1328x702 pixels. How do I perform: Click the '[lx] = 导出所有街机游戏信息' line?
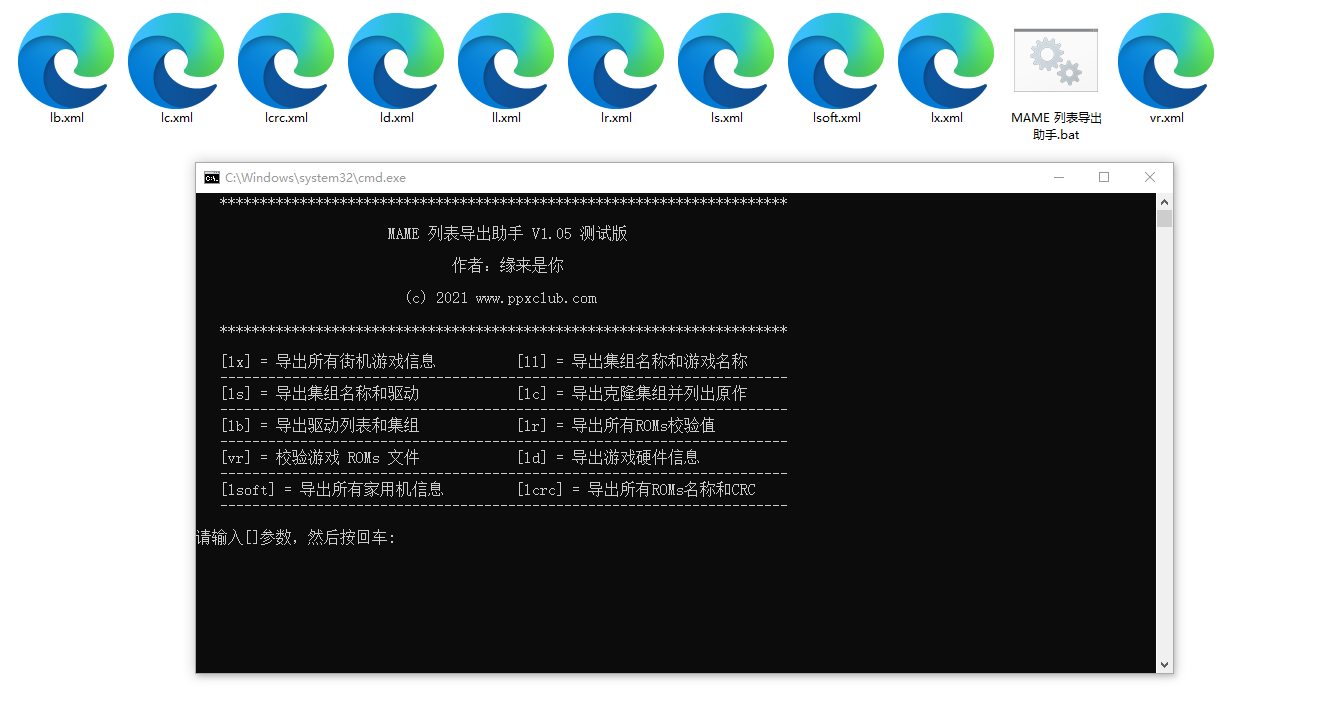point(328,361)
